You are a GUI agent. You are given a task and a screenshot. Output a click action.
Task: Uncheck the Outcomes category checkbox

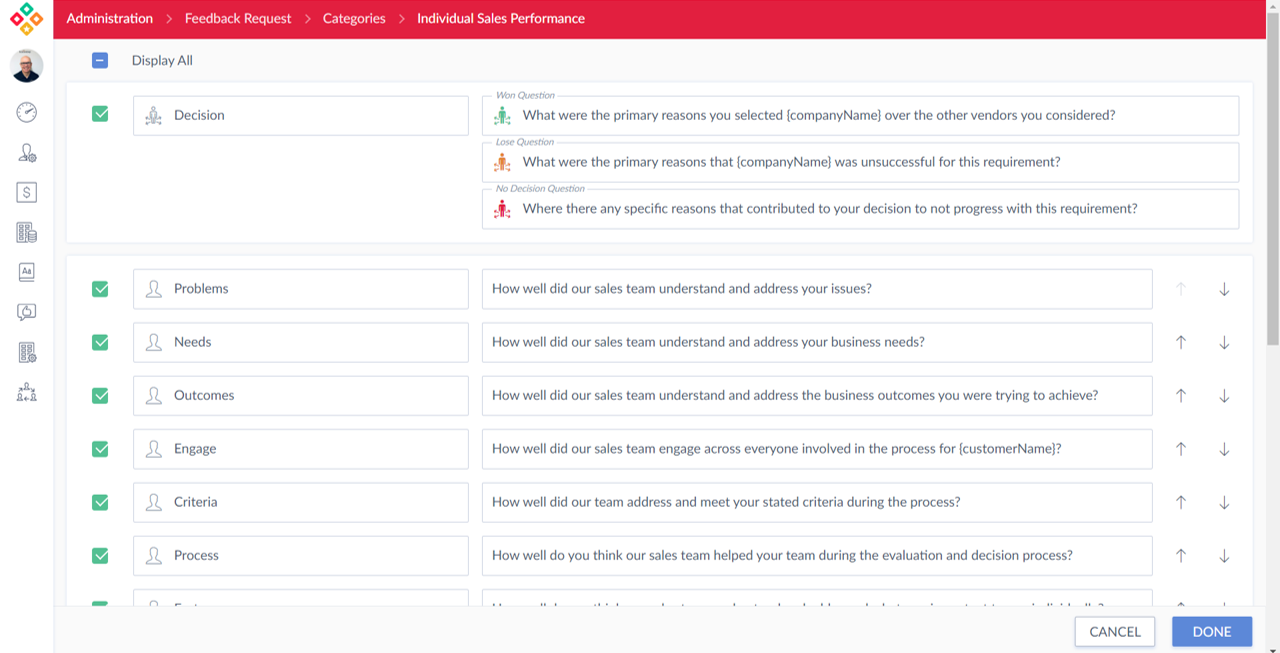click(100, 395)
